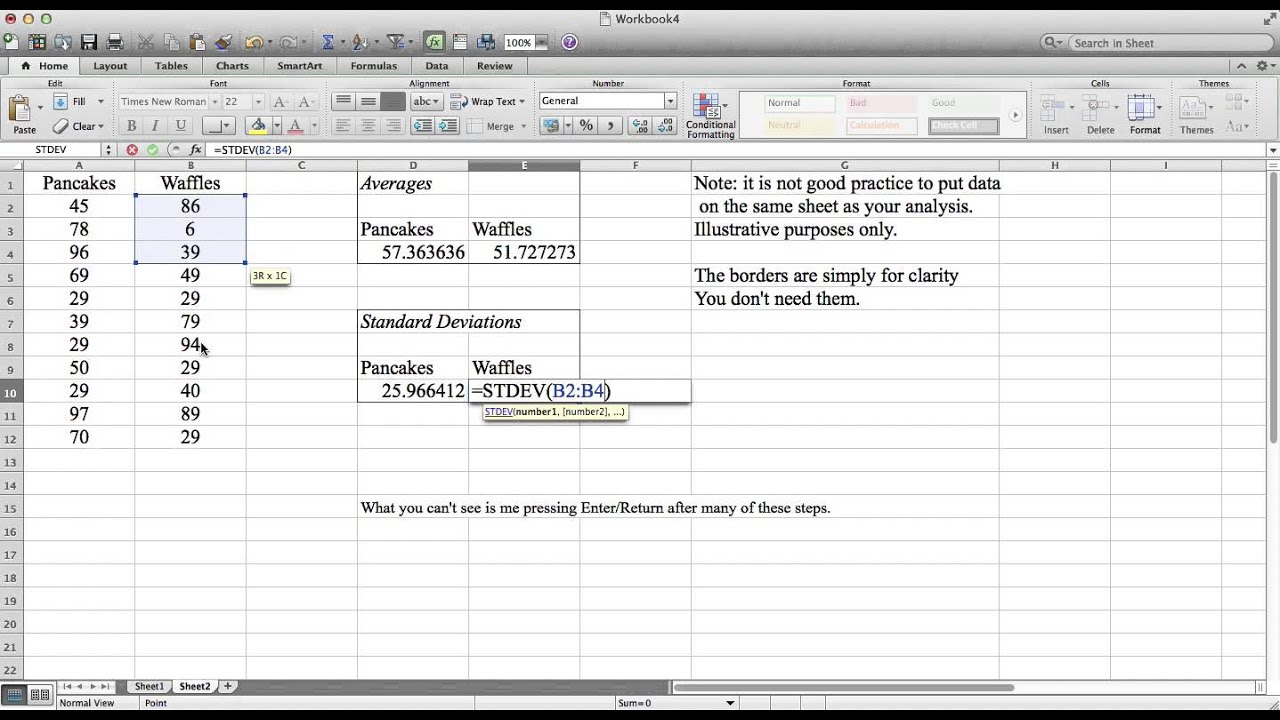Open the borders dropdown arrow
Viewport: 1280px width, 720px height.
coord(227,126)
